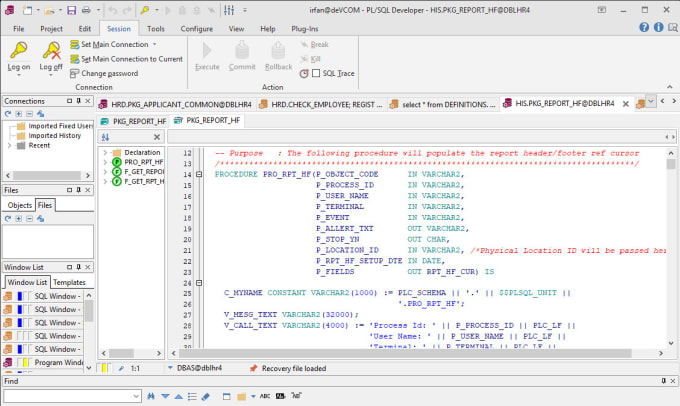Switch to the Configure ribbon tab
Image resolution: width=680 pixels, height=406 pixels.
pos(196,29)
